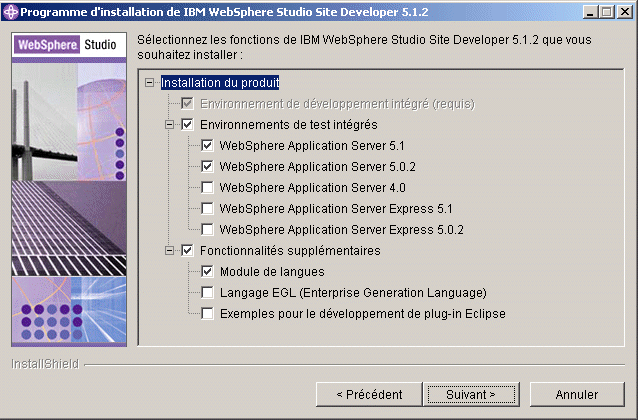
Task: Select the Module de langues label
Action: pos(272,272)
